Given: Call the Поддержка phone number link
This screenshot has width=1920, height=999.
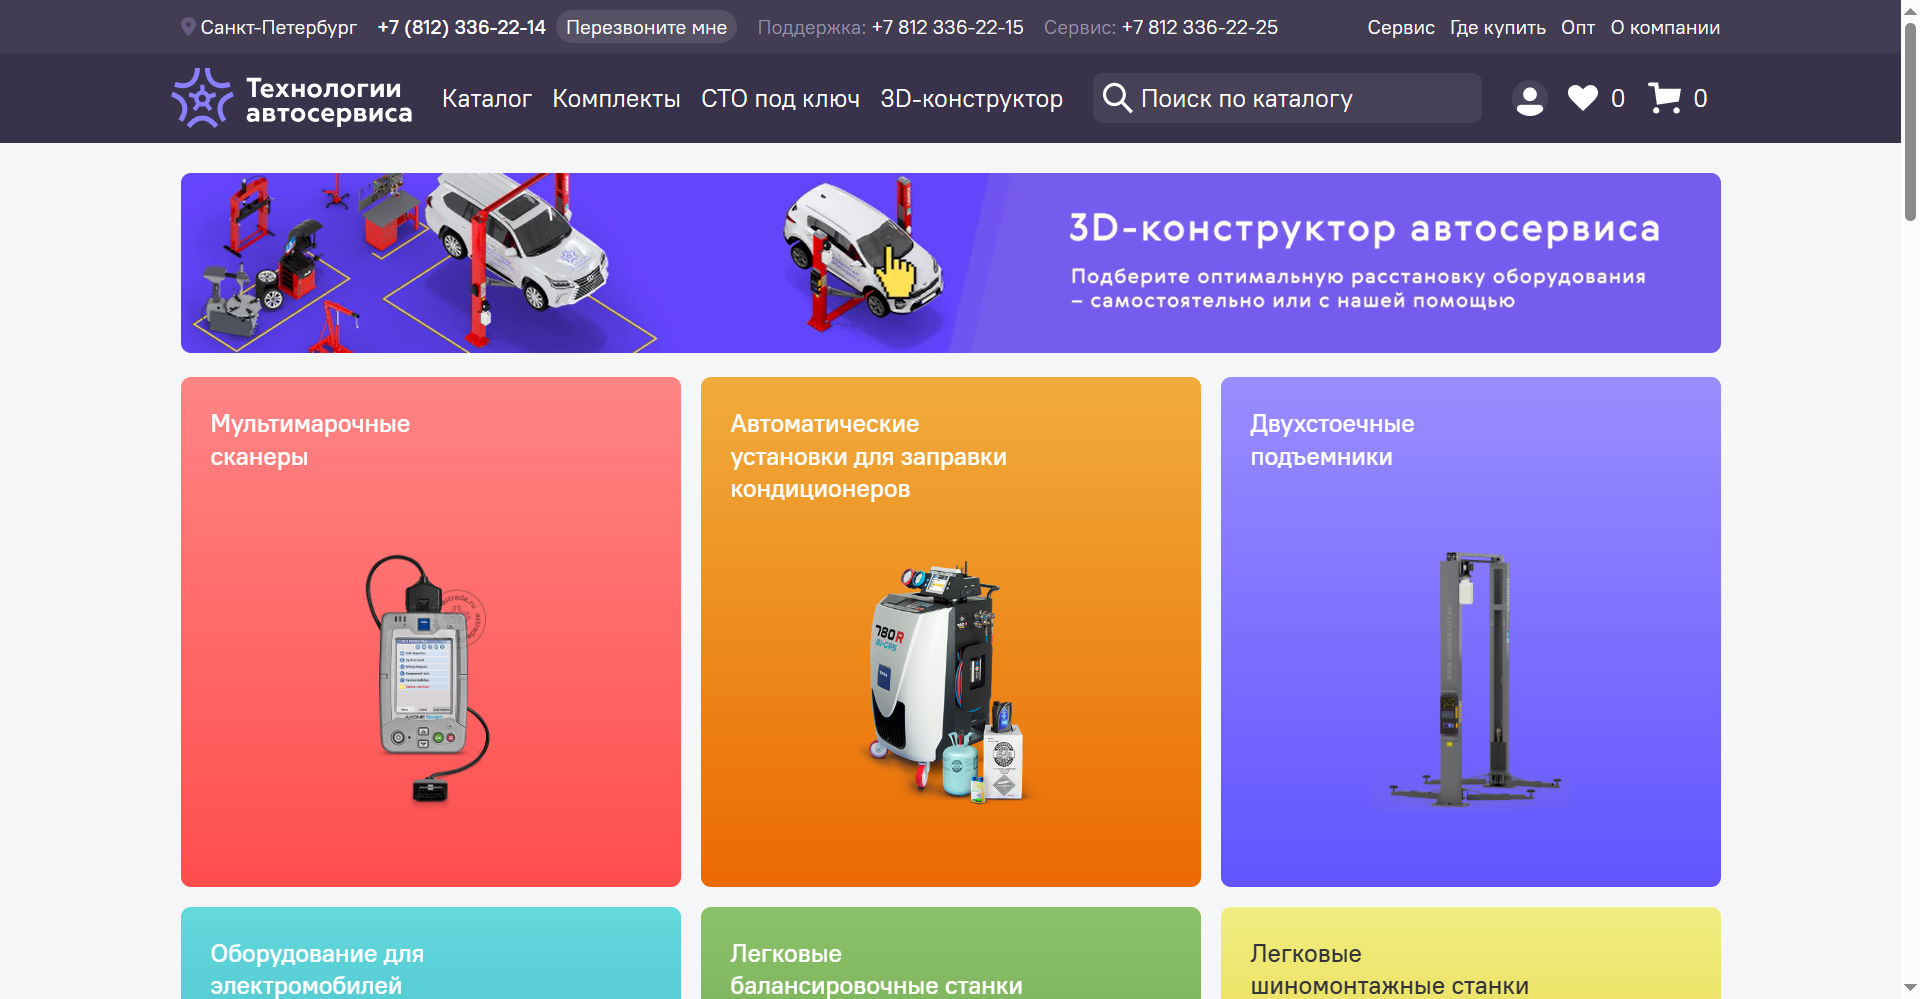Looking at the screenshot, I should [947, 27].
